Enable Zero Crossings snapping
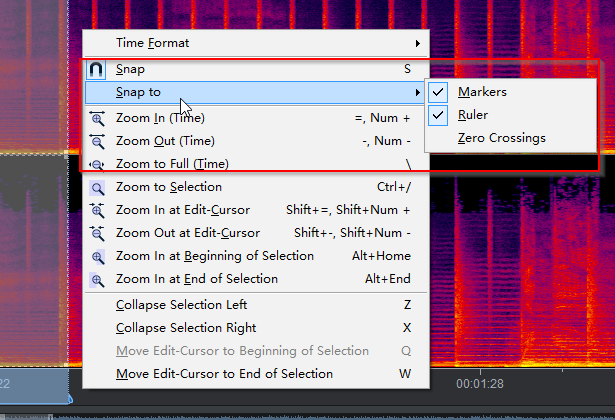Image resolution: width=615 pixels, height=420 pixels. (501, 138)
